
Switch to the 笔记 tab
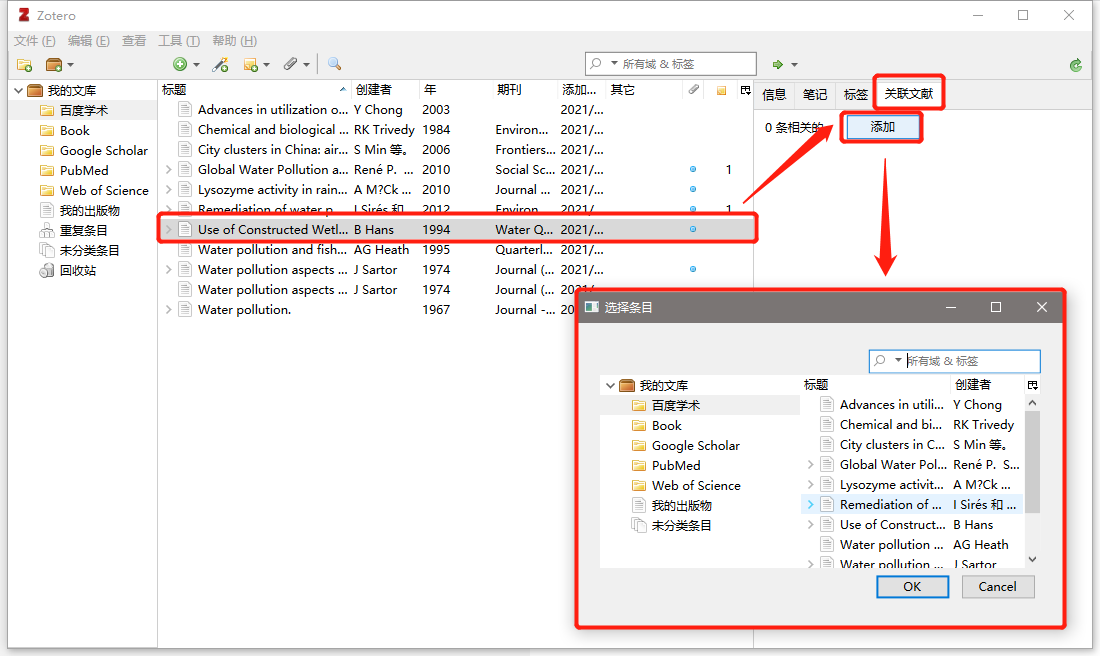tap(815, 94)
